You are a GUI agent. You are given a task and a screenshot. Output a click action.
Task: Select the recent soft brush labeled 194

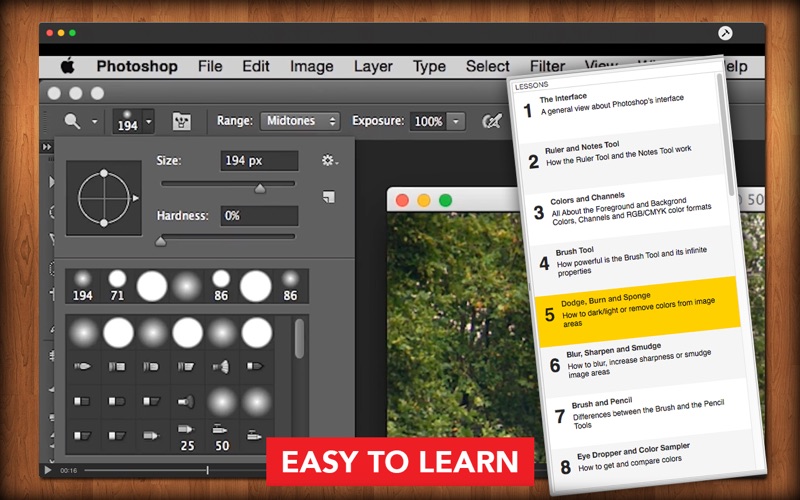(83, 286)
